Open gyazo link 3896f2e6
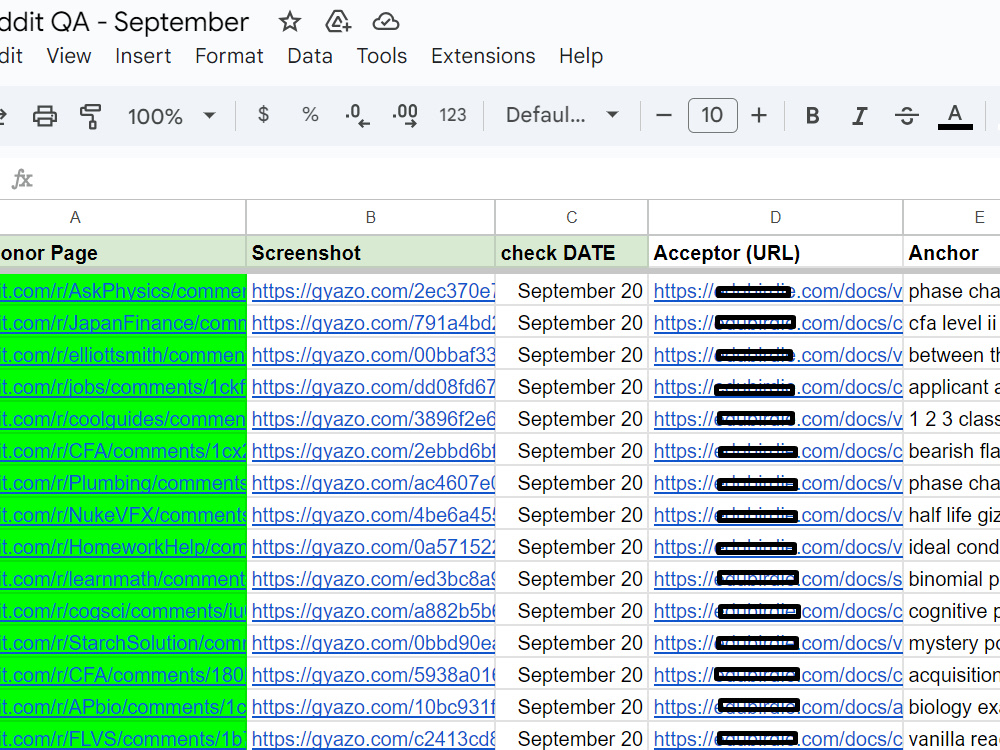Screen dimensions: 1000x750 click(373, 419)
